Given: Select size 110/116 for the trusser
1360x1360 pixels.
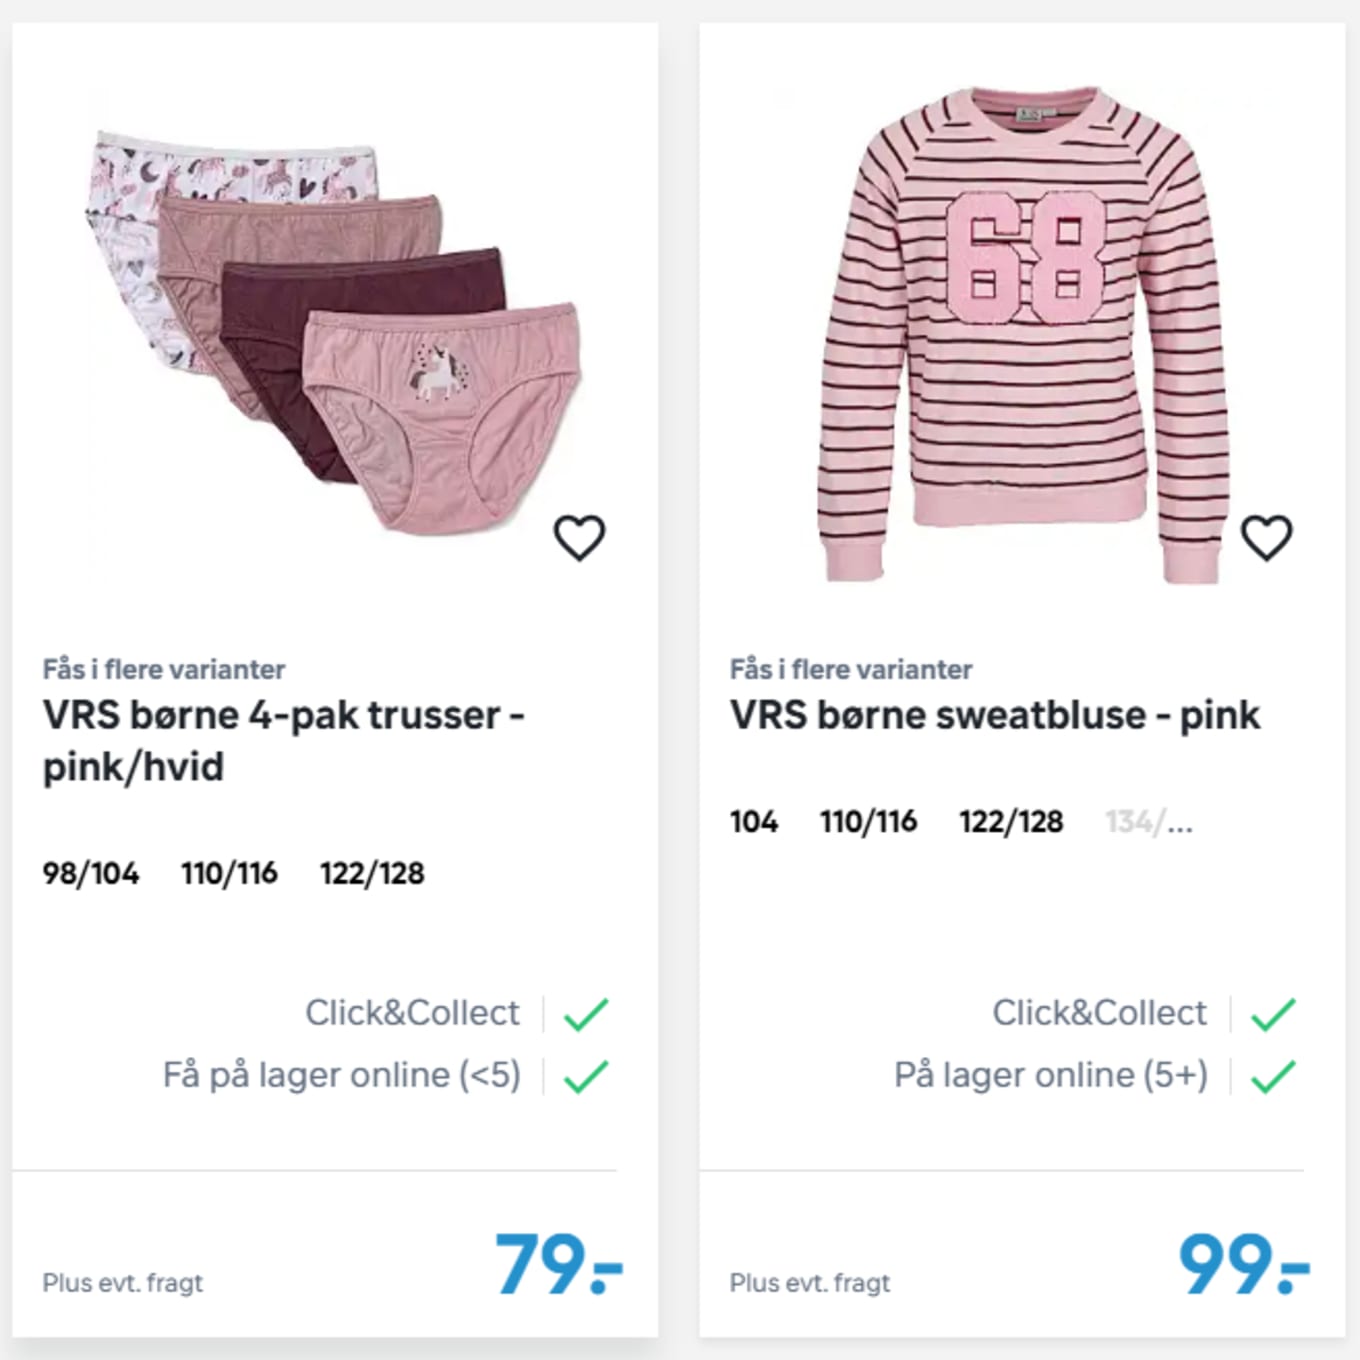Looking at the screenshot, I should (229, 873).
